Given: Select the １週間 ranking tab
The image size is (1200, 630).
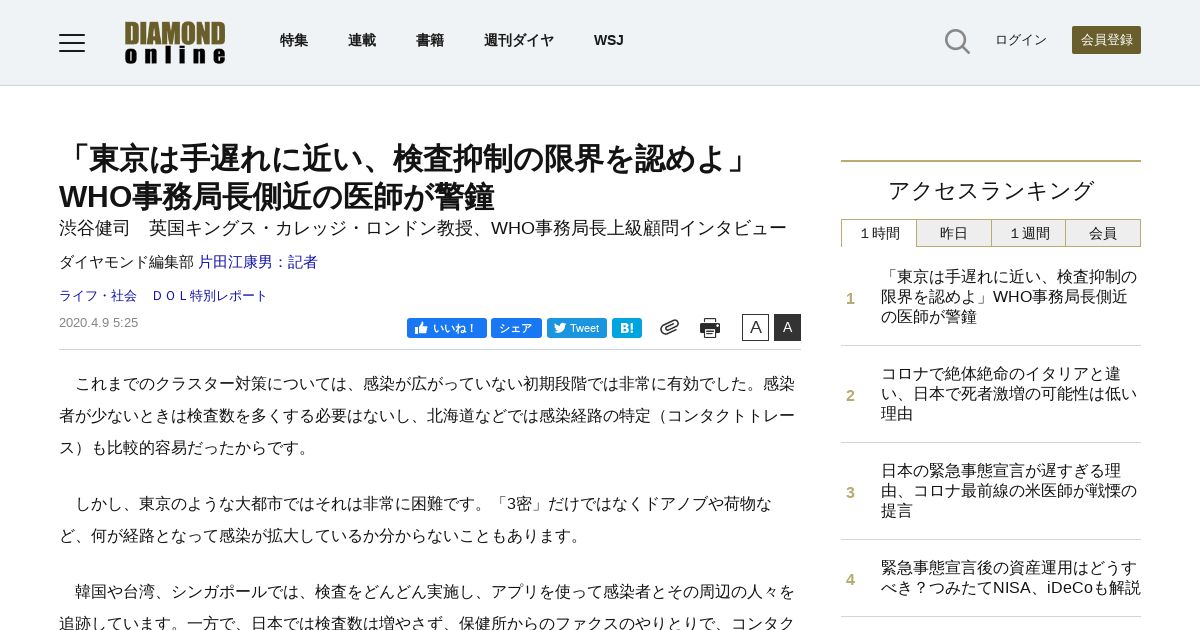Looking at the screenshot, I should [x=1029, y=233].
